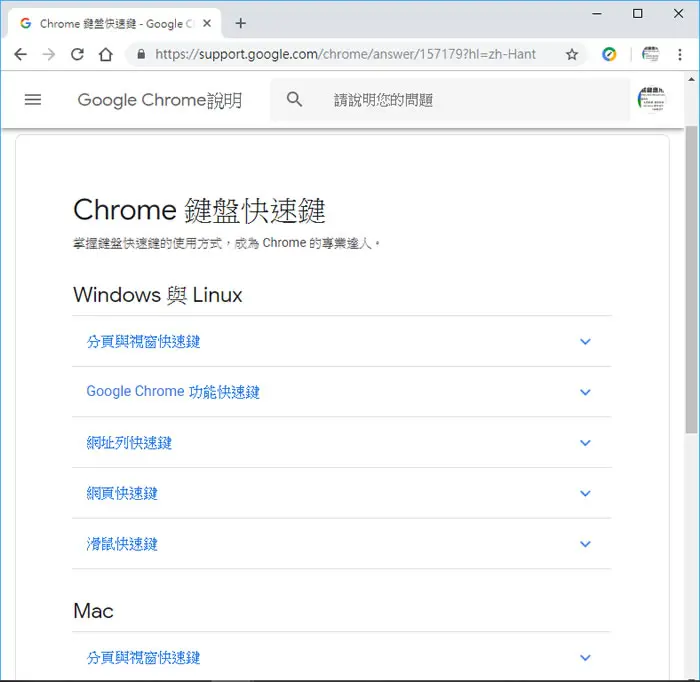The image size is (700, 682).
Task: Expand the first 分頁與視窗快速鍵 section under Windows
Action: click(x=342, y=341)
